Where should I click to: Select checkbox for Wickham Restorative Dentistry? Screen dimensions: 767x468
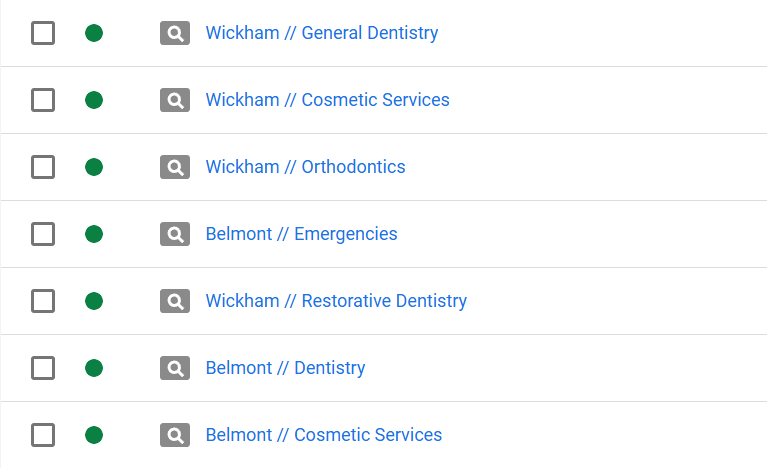[43, 301]
